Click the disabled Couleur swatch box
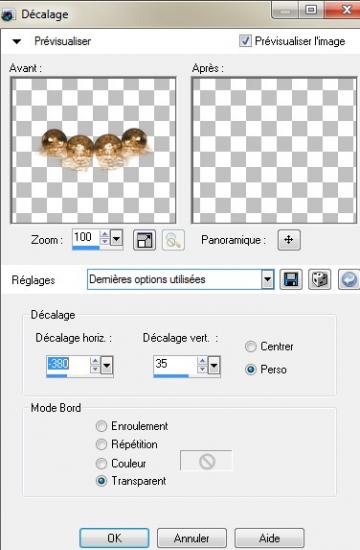The image size is (360, 550). point(206,461)
